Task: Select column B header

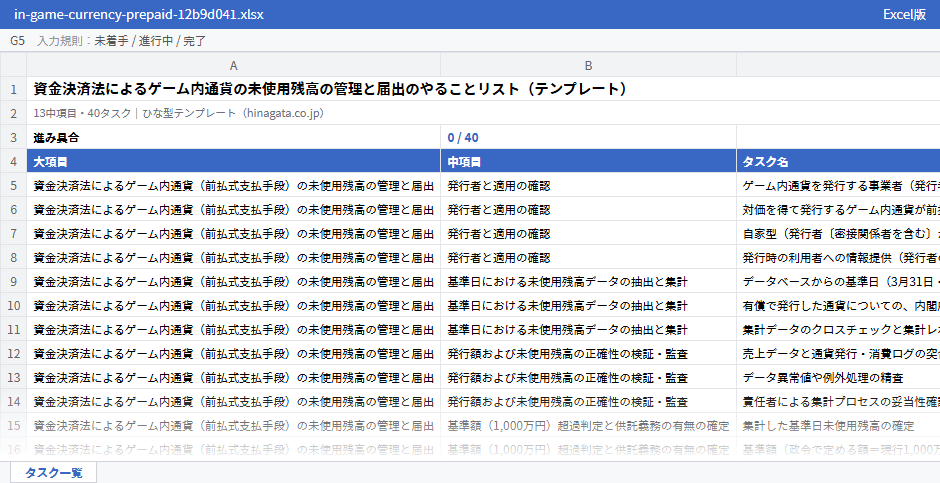Action: click(589, 65)
